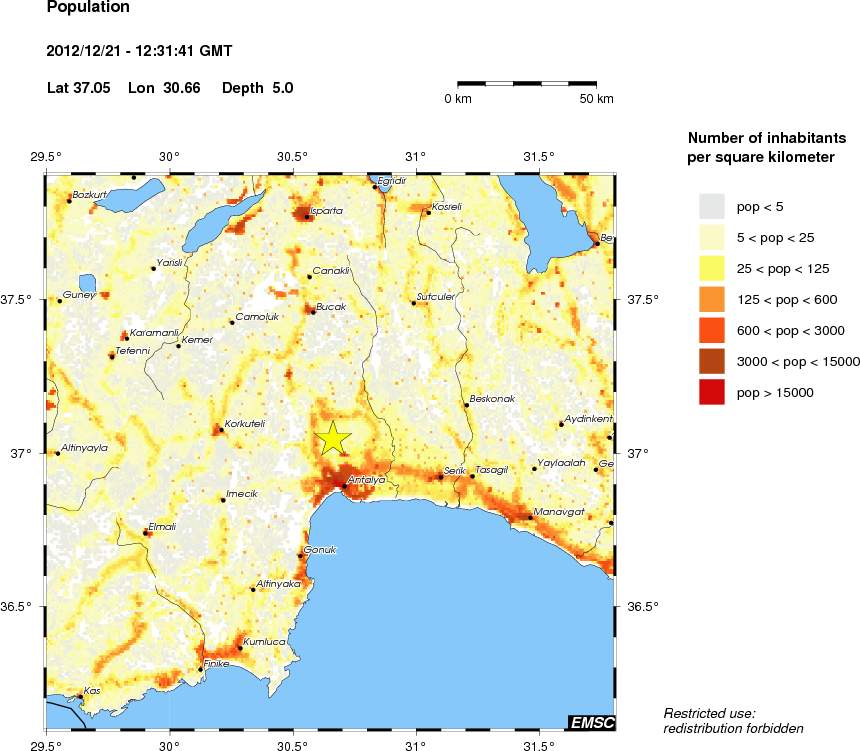Screen dimensions: 860x751
Task: Click the Isparta city dot
Action: (307, 216)
